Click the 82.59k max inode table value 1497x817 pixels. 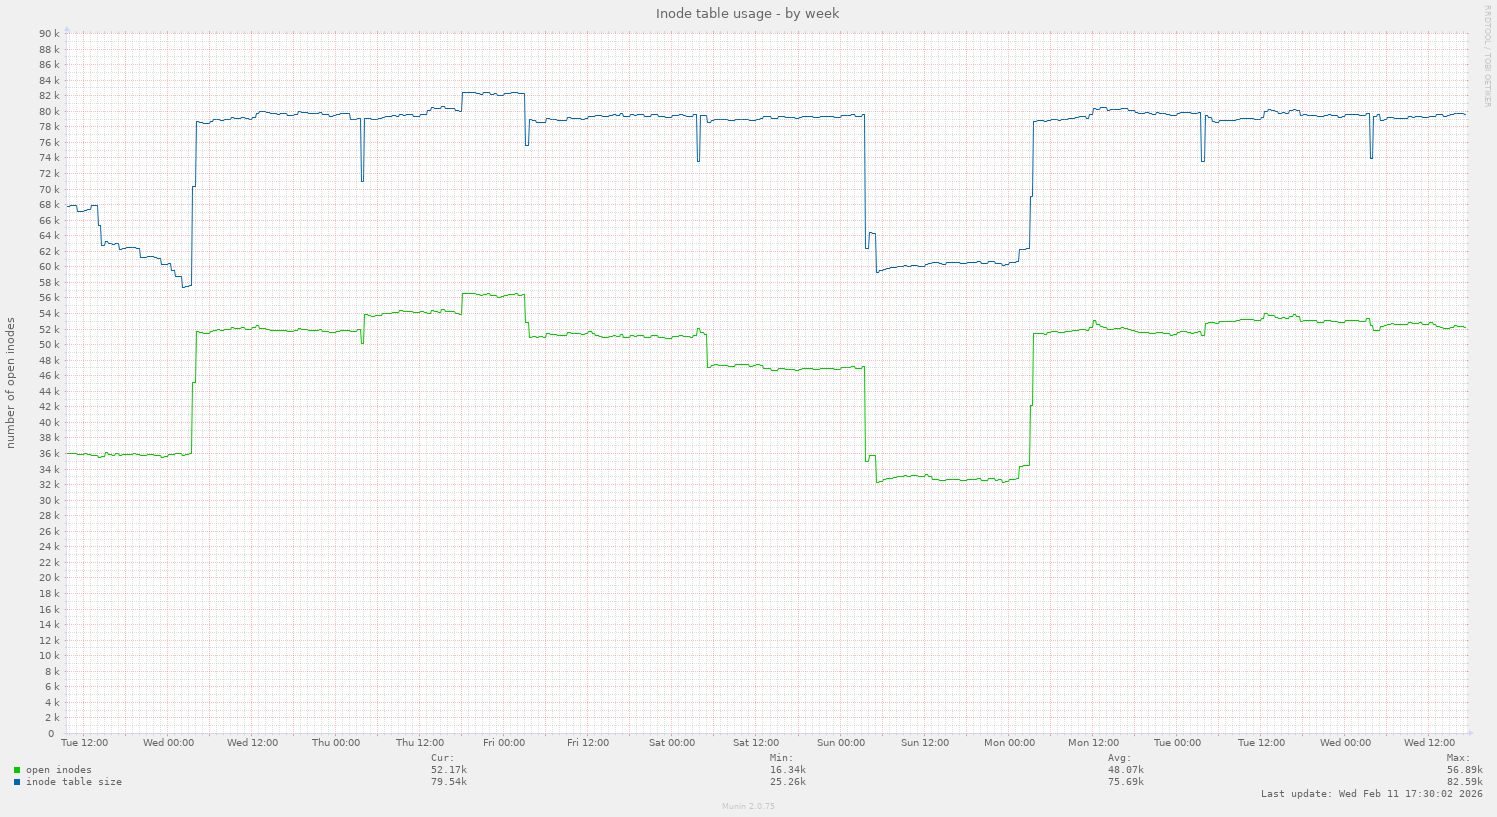[1465, 782]
